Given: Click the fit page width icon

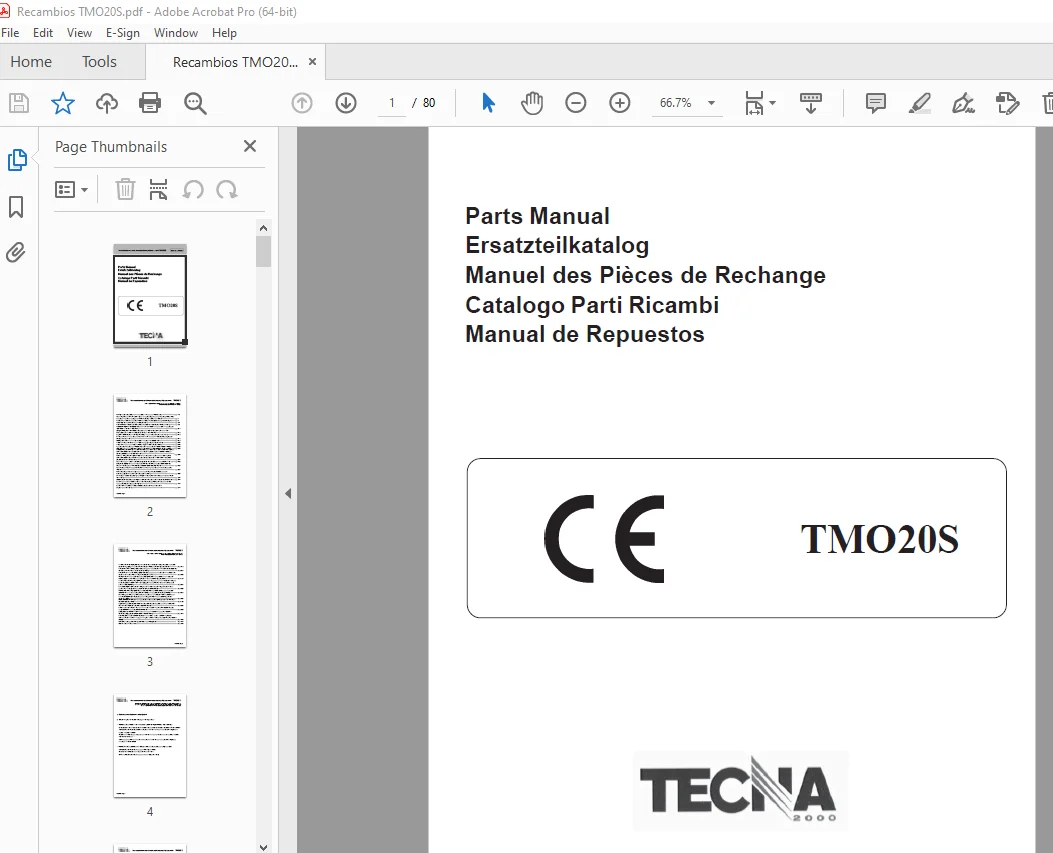Looking at the screenshot, I should [x=754, y=103].
